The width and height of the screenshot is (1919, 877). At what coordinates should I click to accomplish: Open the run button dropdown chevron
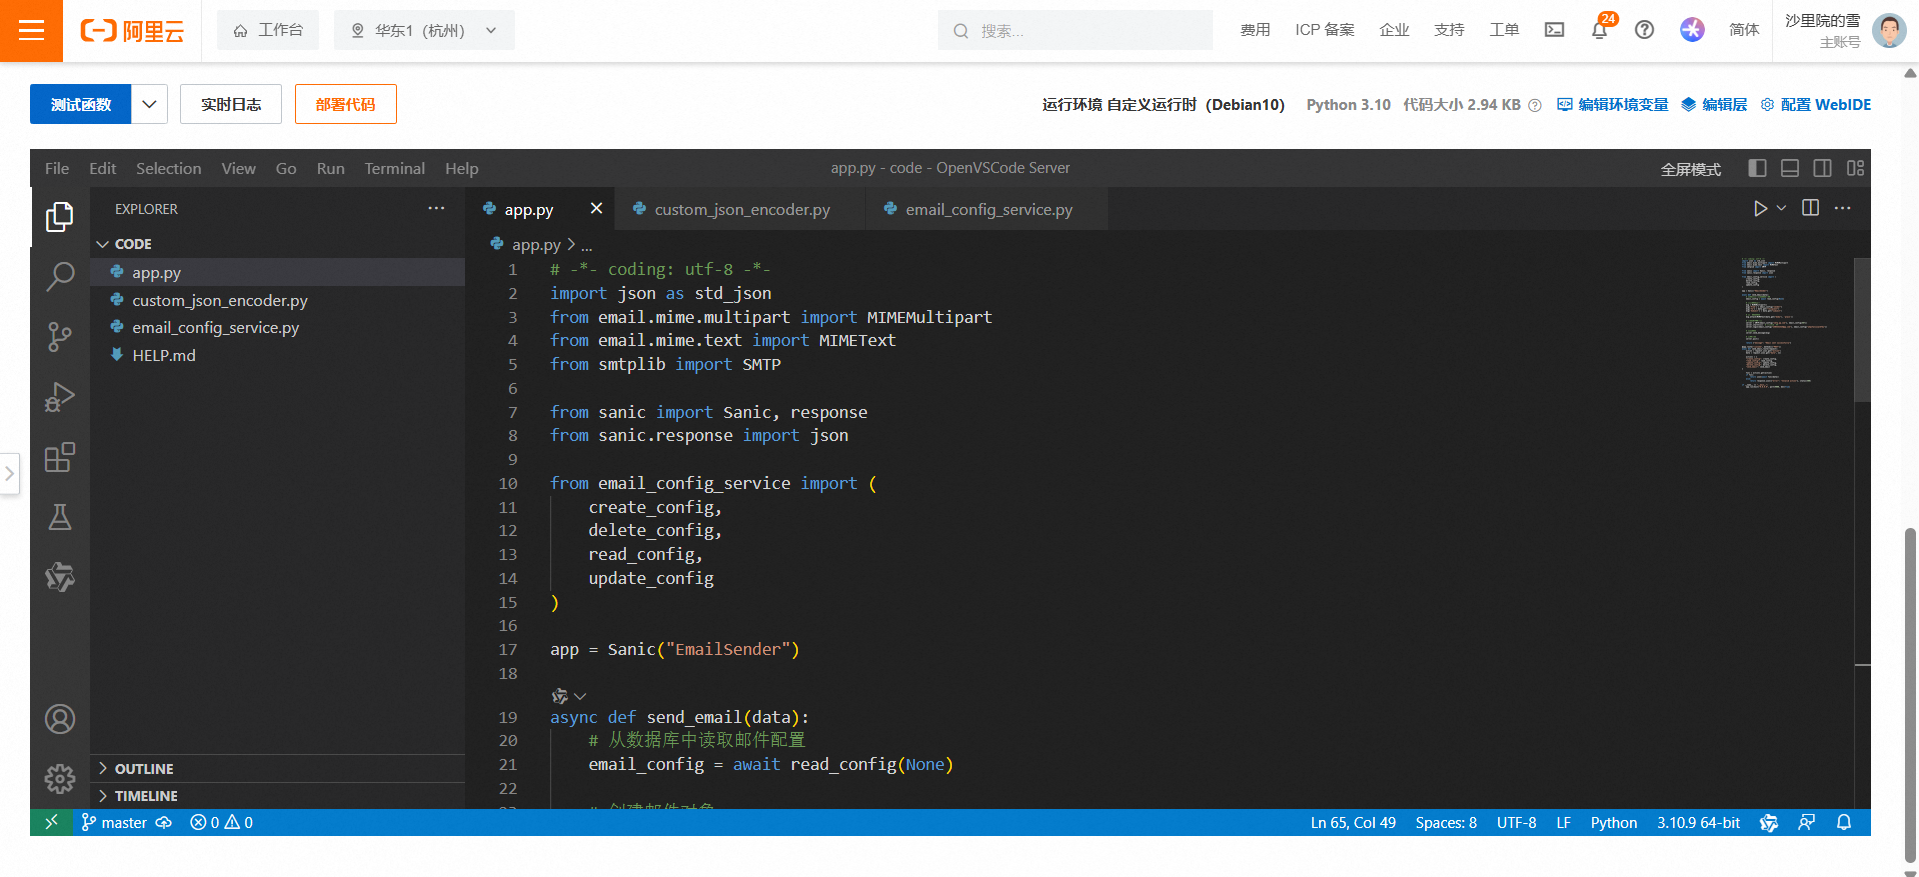click(x=1781, y=208)
